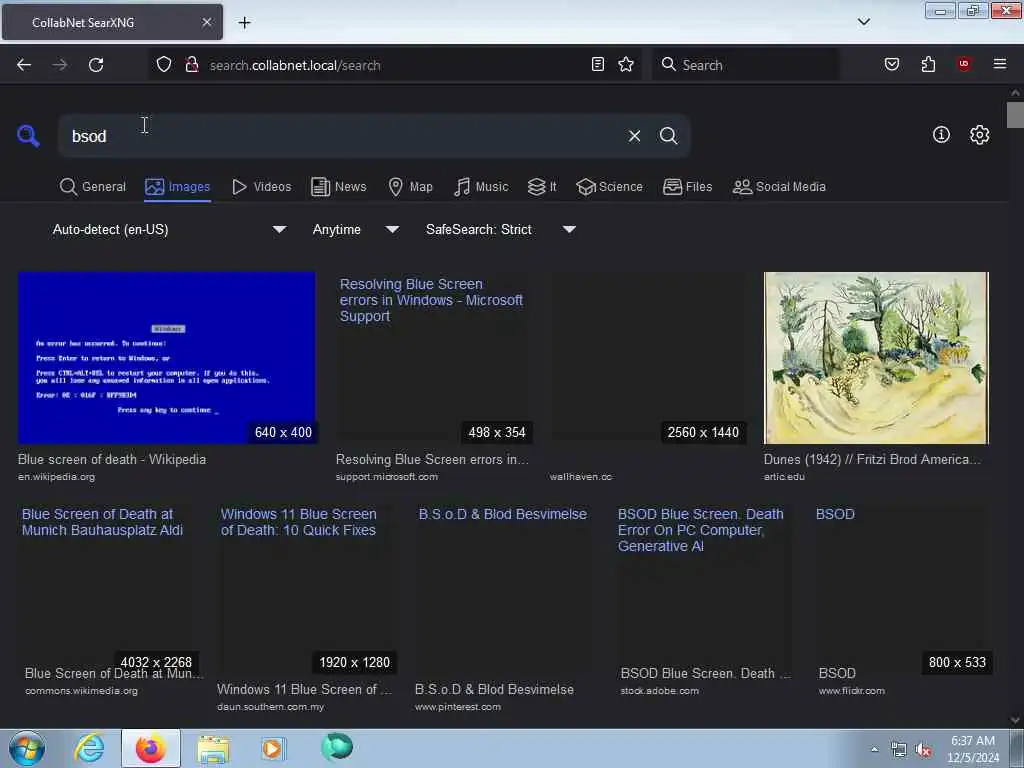Image resolution: width=1024 pixels, height=768 pixels.
Task: Open SearXNG preferences gear
Action: click(979, 135)
